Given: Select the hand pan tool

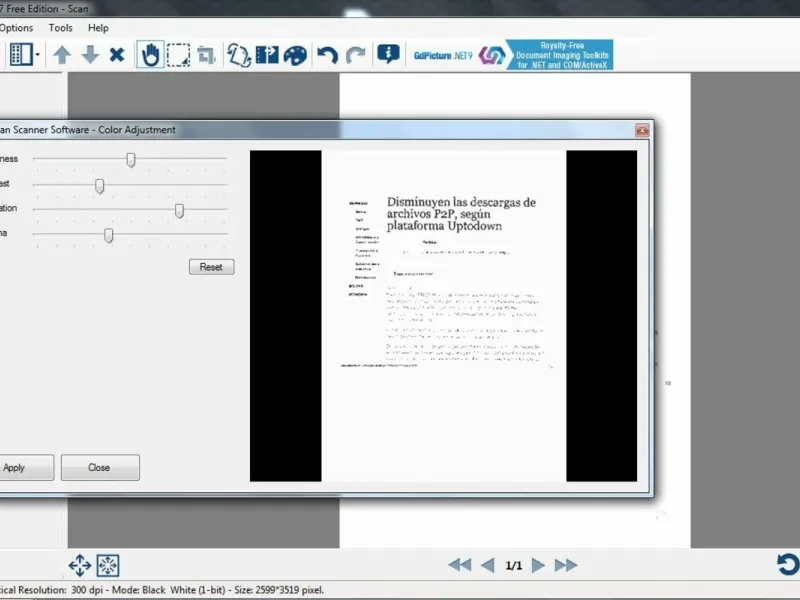Looking at the screenshot, I should click(150, 55).
